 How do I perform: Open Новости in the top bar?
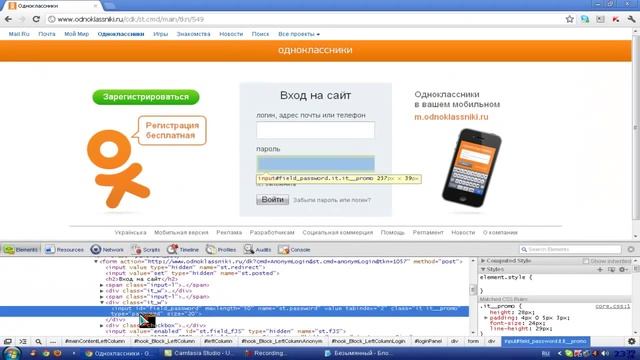tap(231, 34)
